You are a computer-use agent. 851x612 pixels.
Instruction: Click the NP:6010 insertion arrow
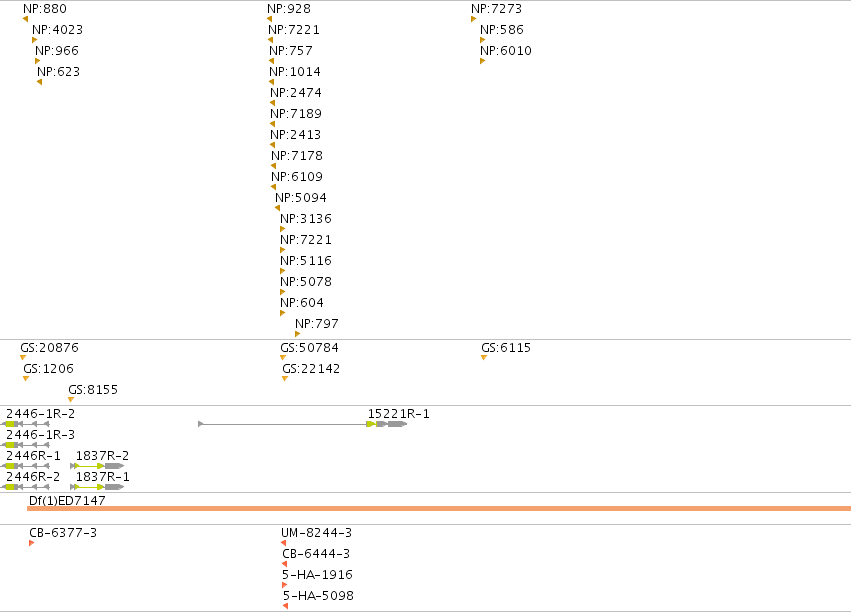click(482, 61)
